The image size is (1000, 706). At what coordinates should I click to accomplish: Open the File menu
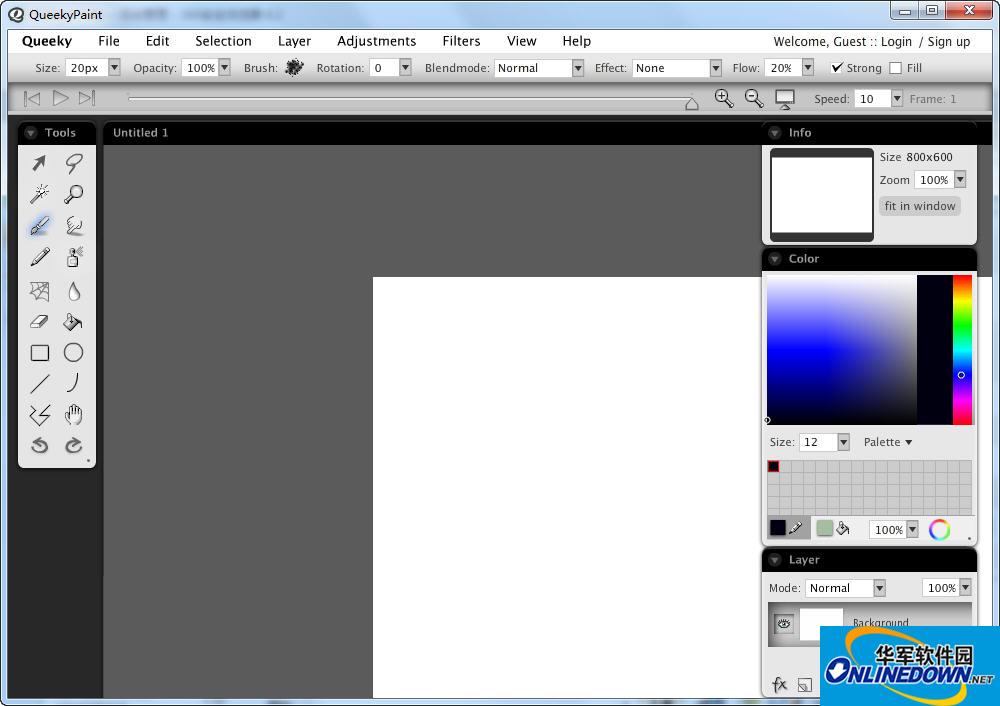(x=109, y=41)
